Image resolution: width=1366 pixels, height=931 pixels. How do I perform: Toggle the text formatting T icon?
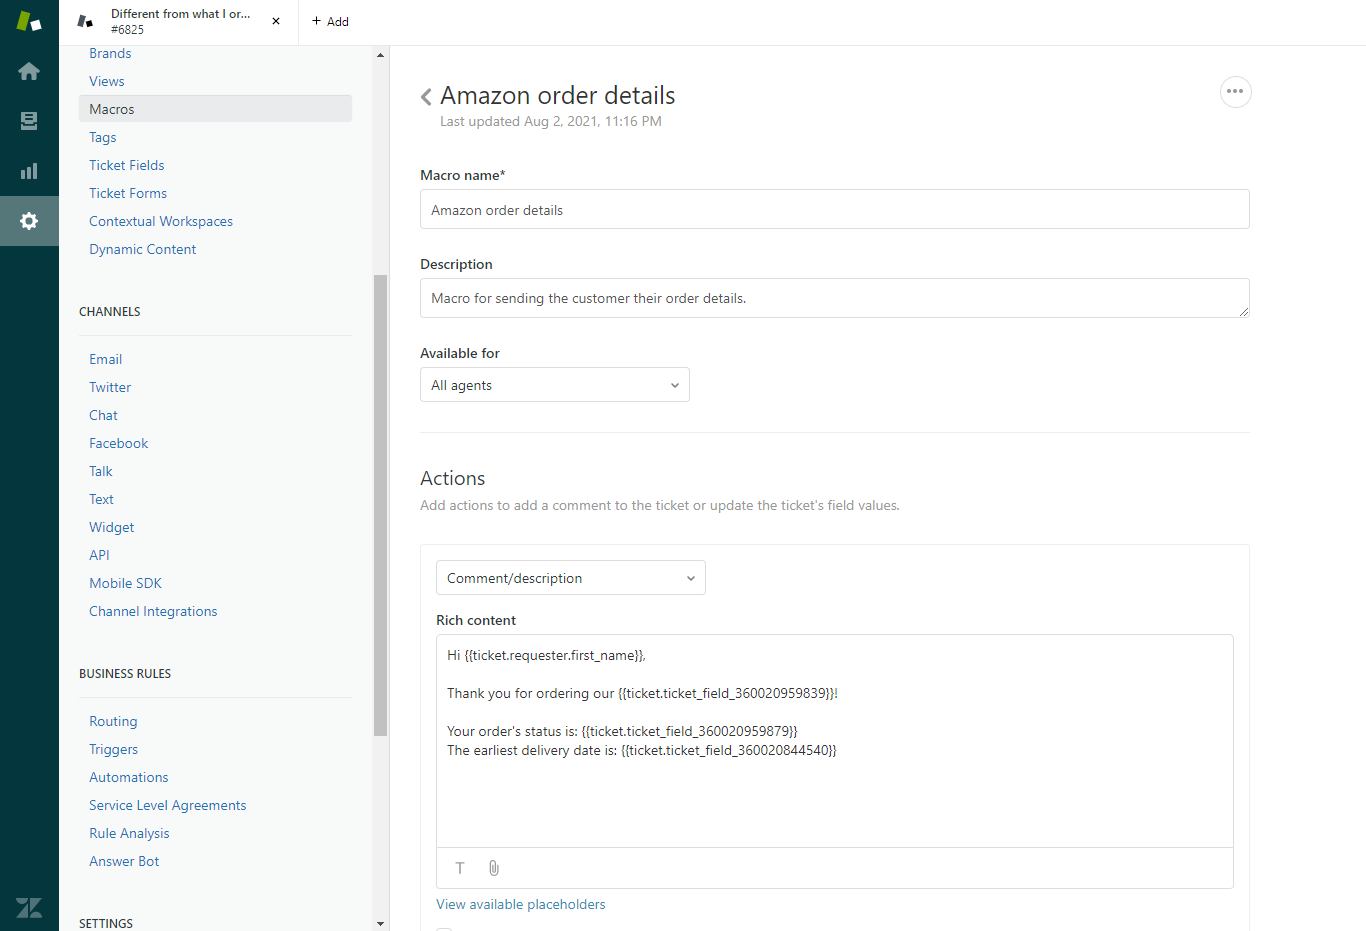[460, 868]
